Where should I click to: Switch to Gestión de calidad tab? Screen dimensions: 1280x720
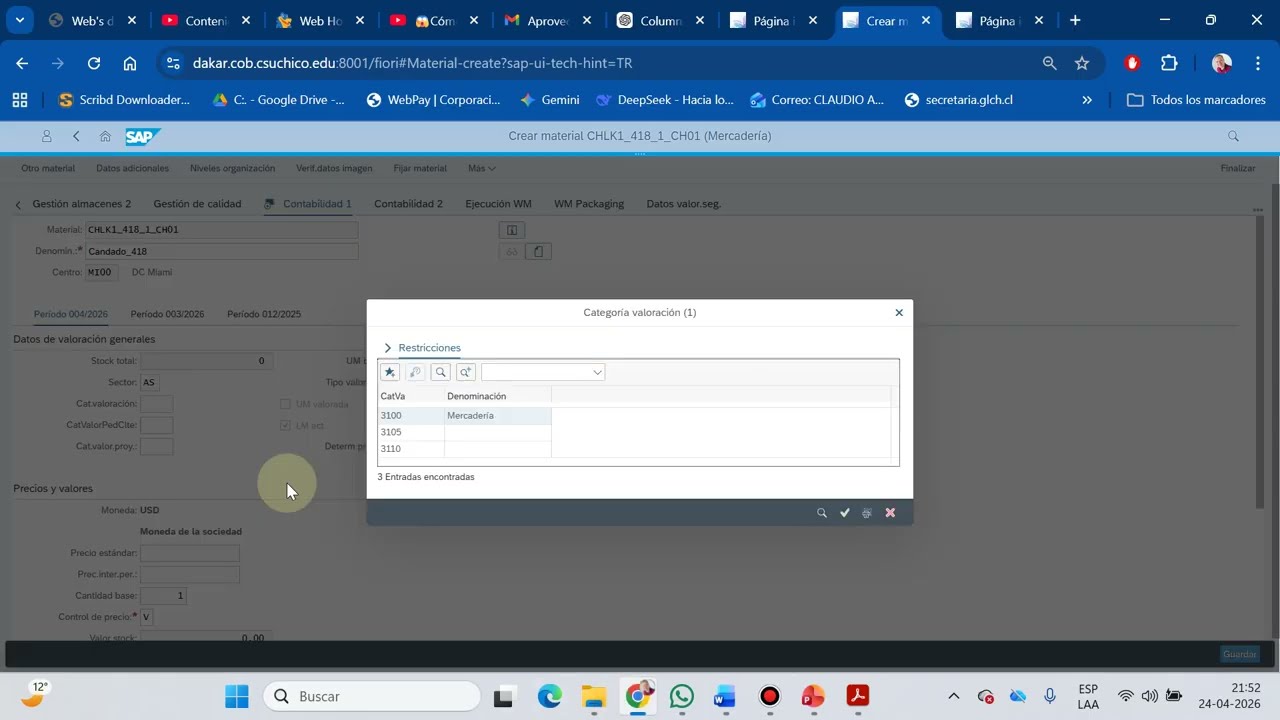[197, 204]
